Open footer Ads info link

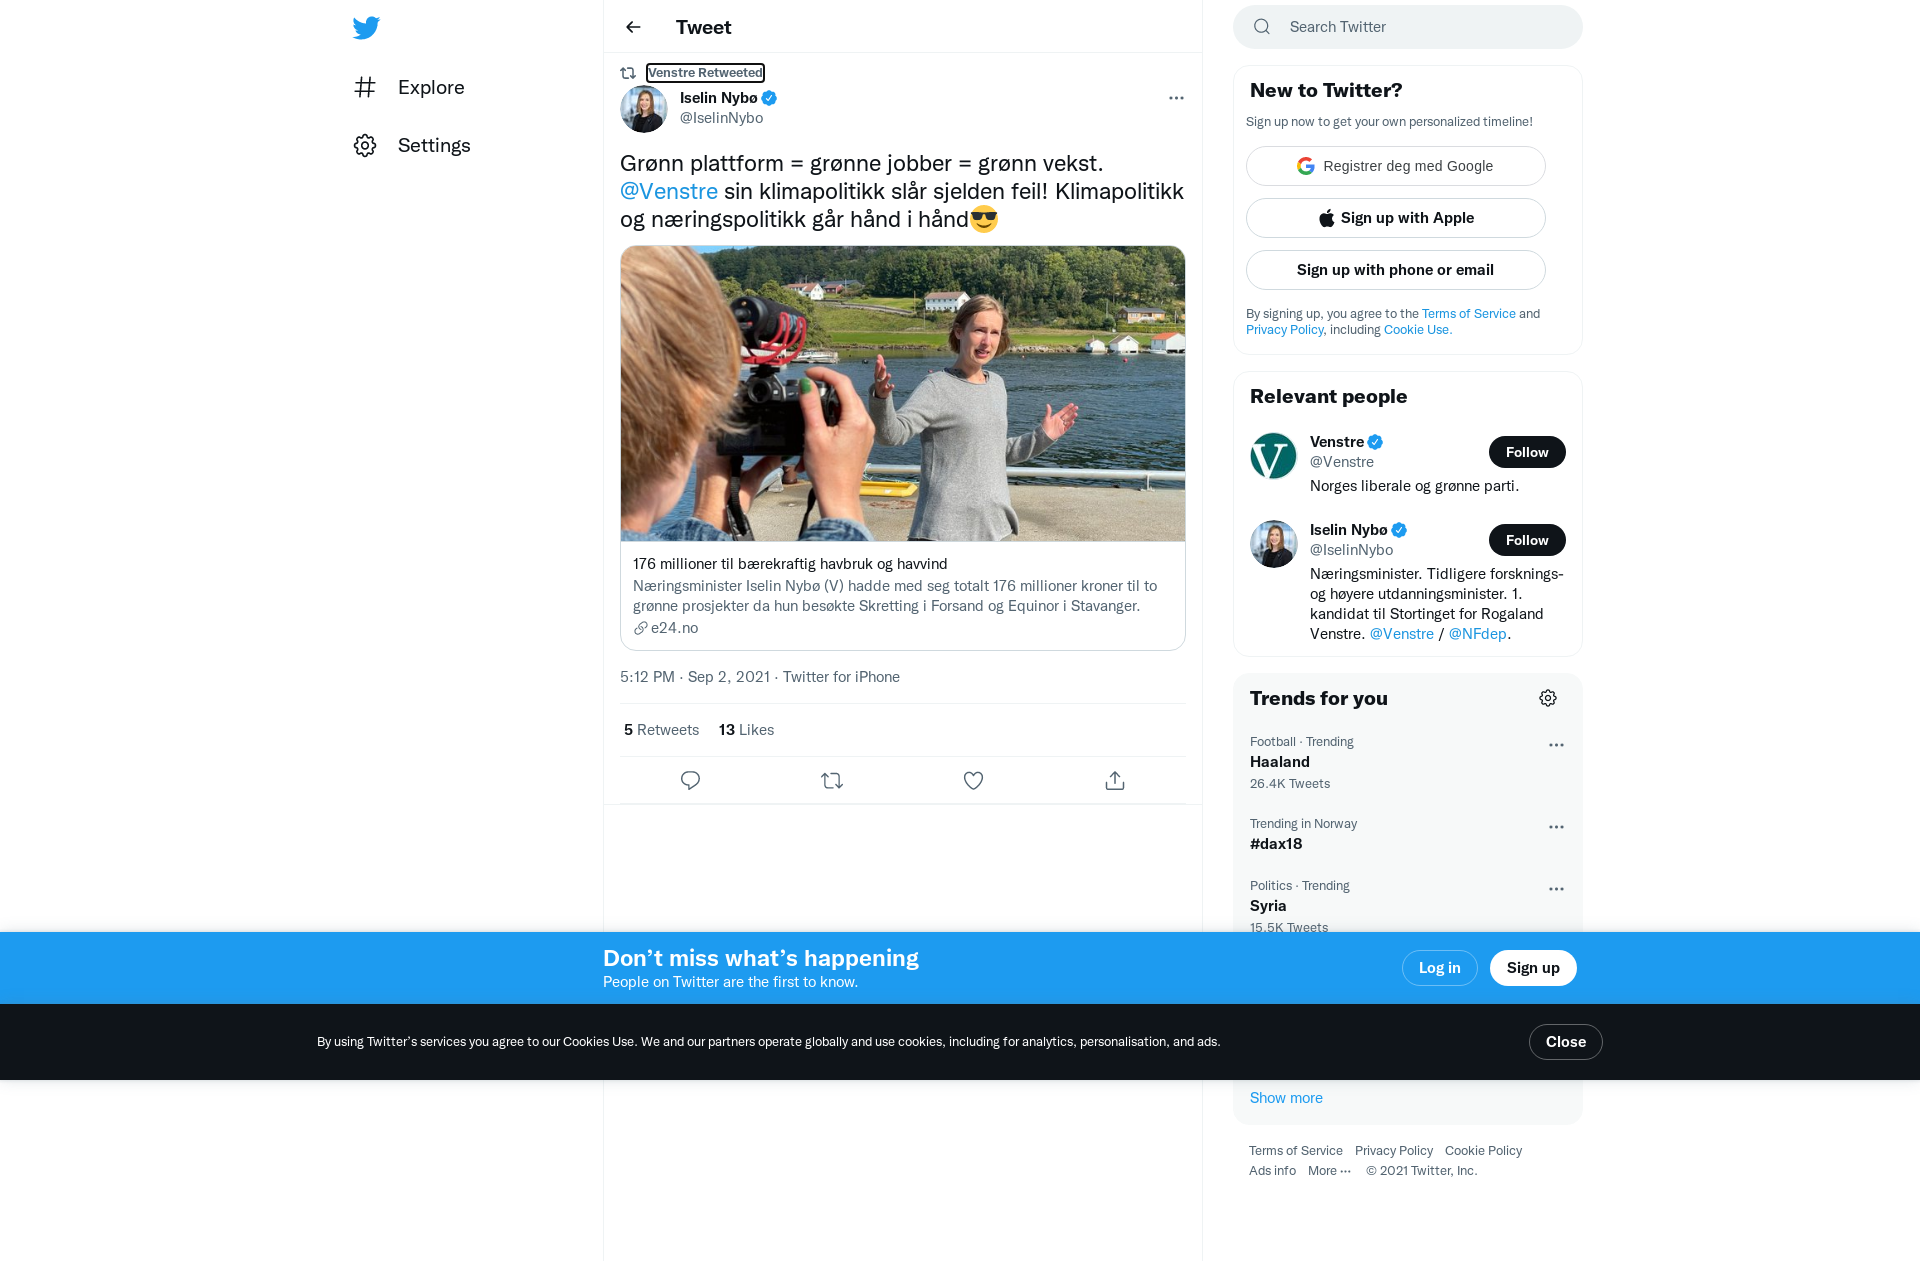pyautogui.click(x=1272, y=1171)
